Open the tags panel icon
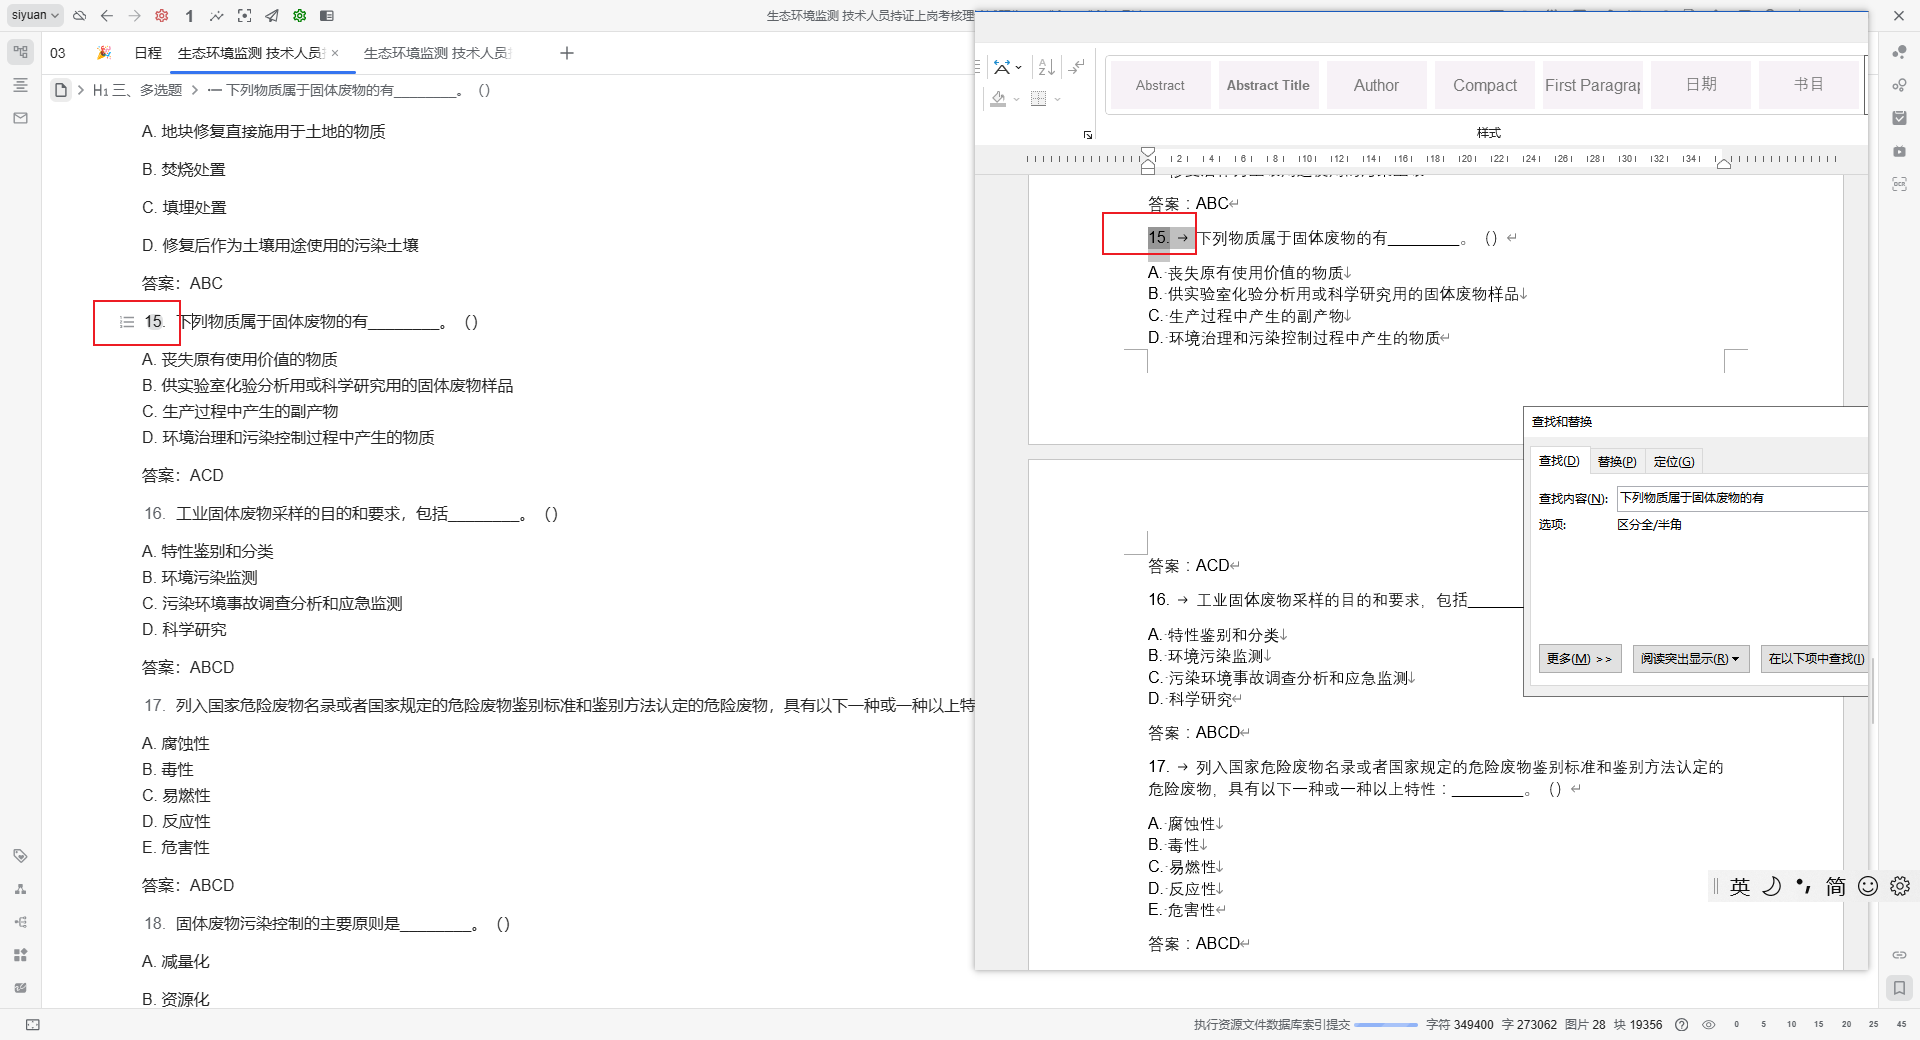This screenshot has height=1040, width=1920. [x=20, y=856]
